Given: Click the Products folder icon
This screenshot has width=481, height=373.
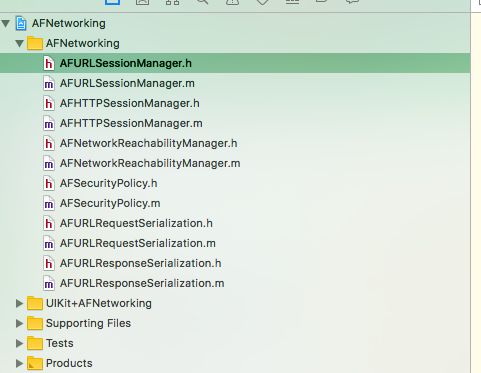Looking at the screenshot, I should [35, 363].
